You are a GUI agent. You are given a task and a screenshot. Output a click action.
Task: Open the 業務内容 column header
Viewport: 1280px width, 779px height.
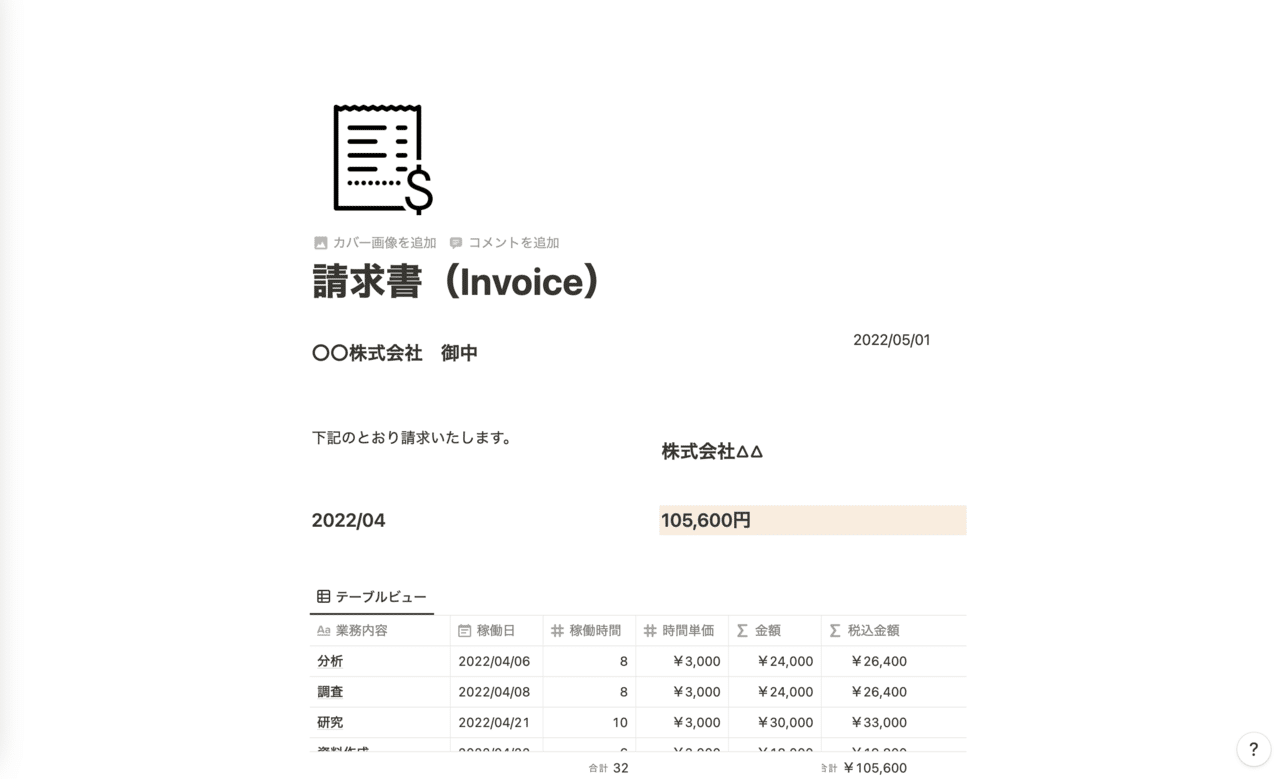pos(380,631)
